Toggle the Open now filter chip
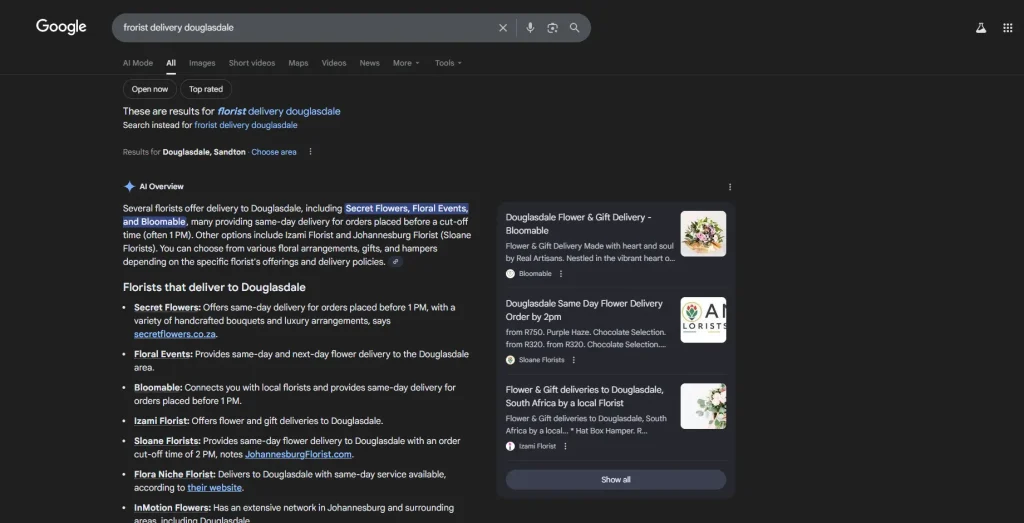Viewport: 1024px width, 523px height. click(150, 89)
